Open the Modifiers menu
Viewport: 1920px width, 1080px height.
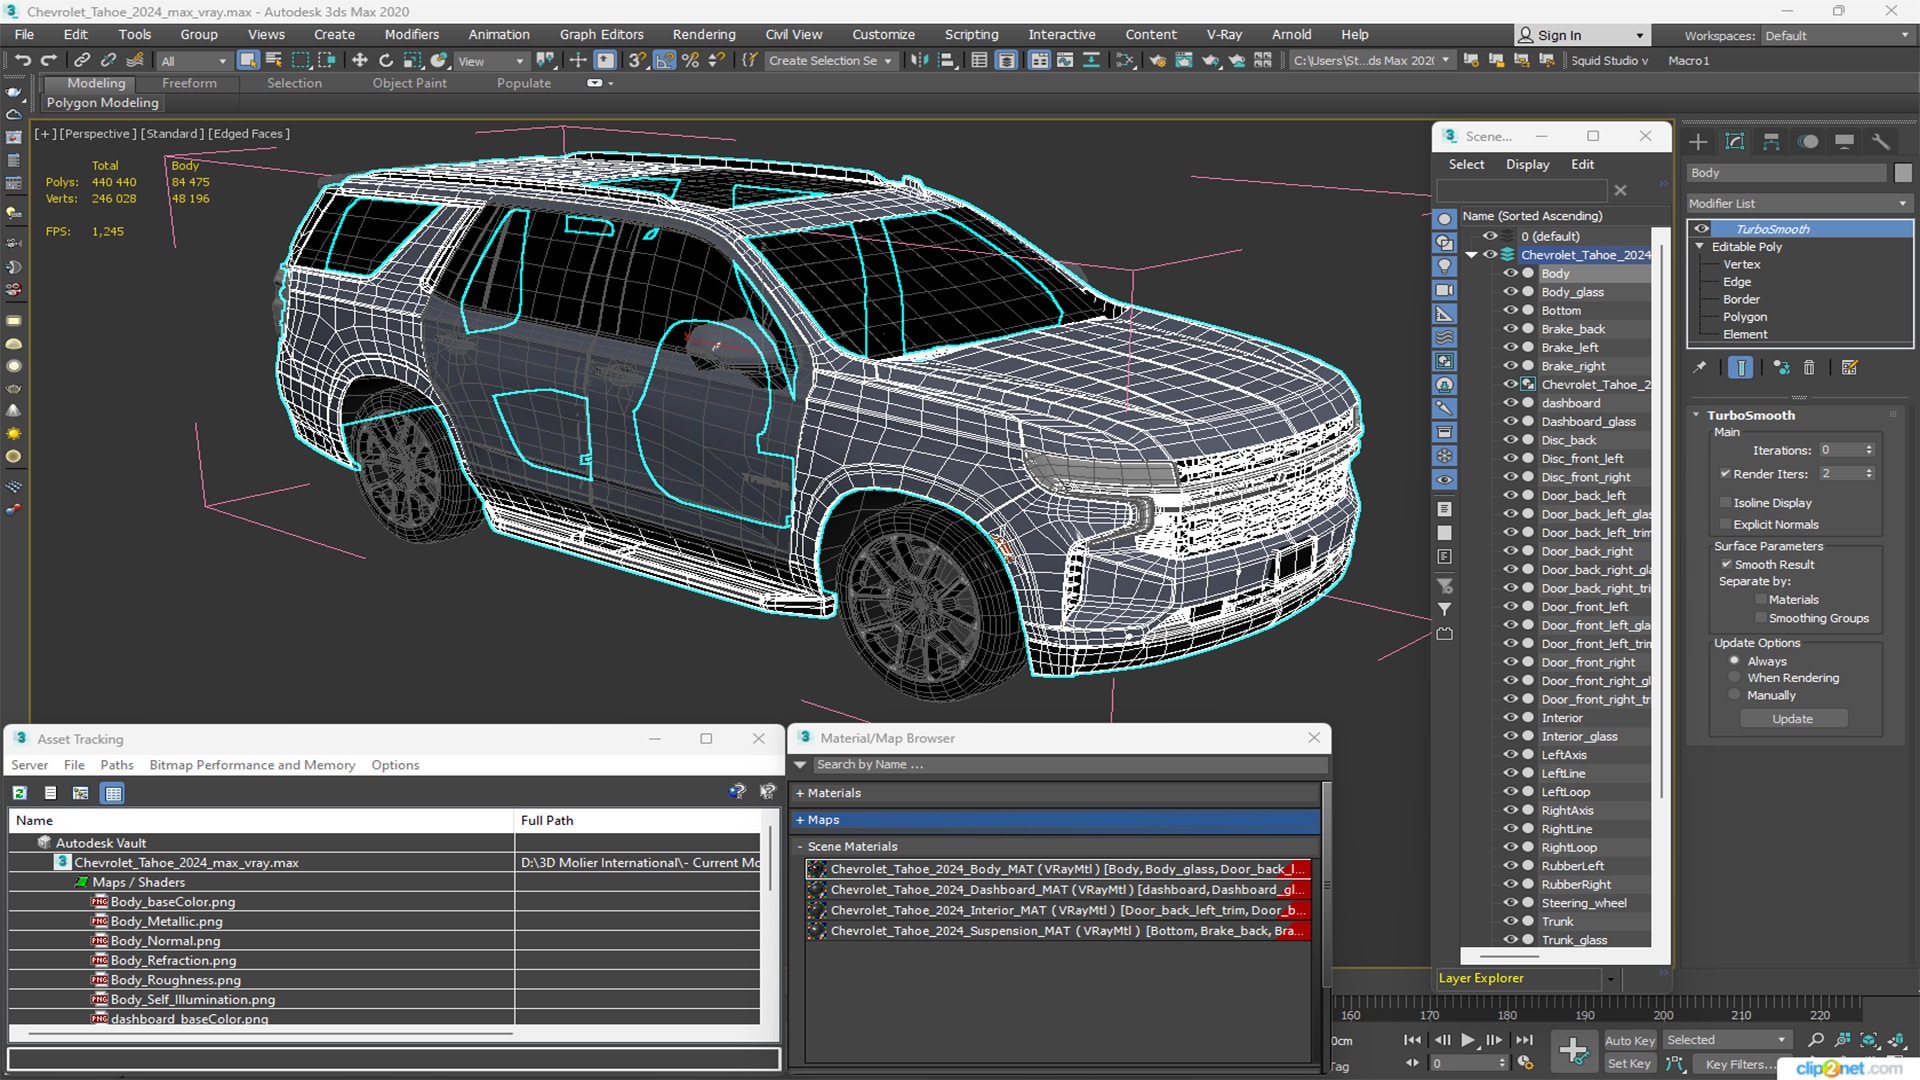point(411,35)
